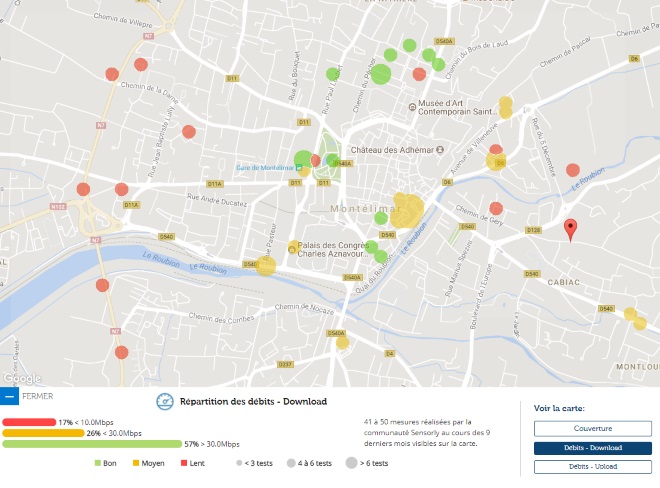Click the red location pin near Cabiac
The height and width of the screenshot is (488, 660).
(570, 230)
